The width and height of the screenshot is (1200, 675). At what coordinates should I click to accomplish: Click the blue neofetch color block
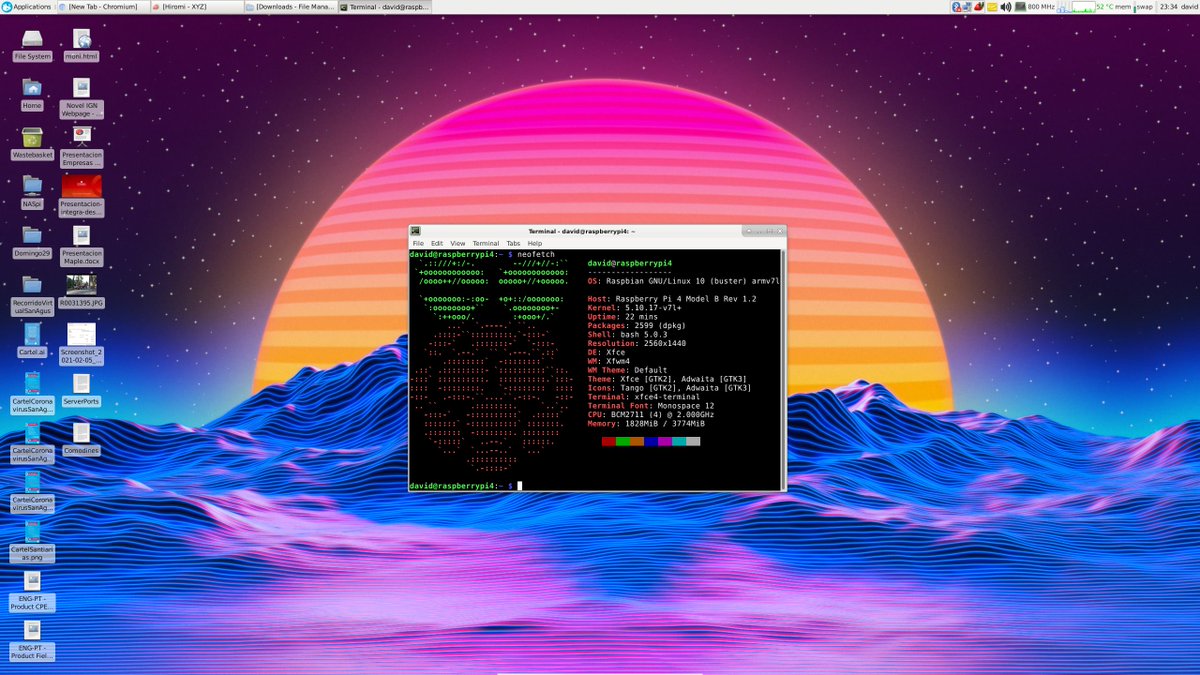coord(651,441)
